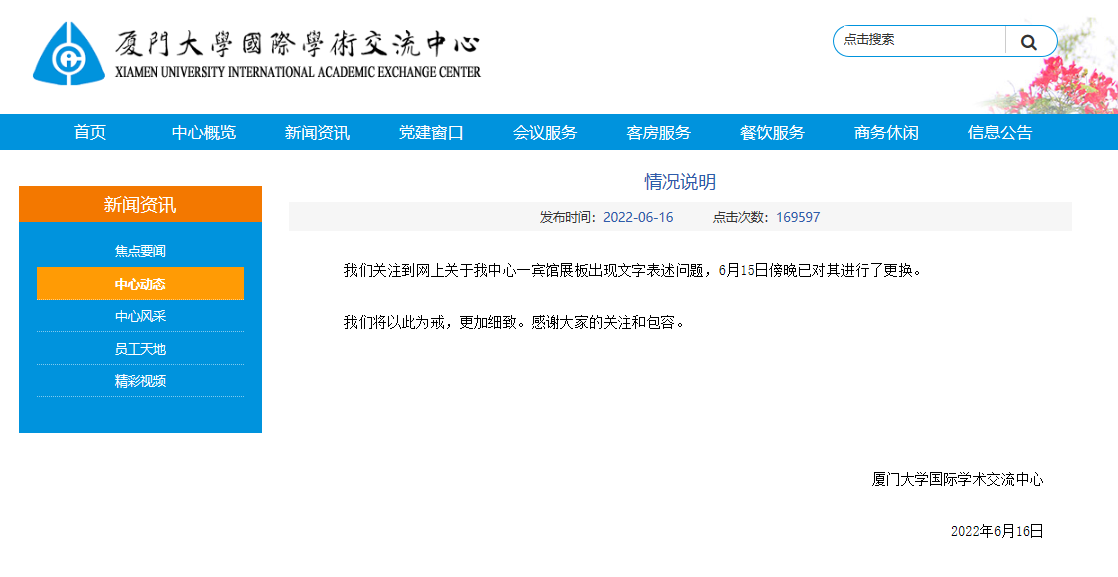
Task: Open the 中心风采 sidebar link
Action: 140,317
